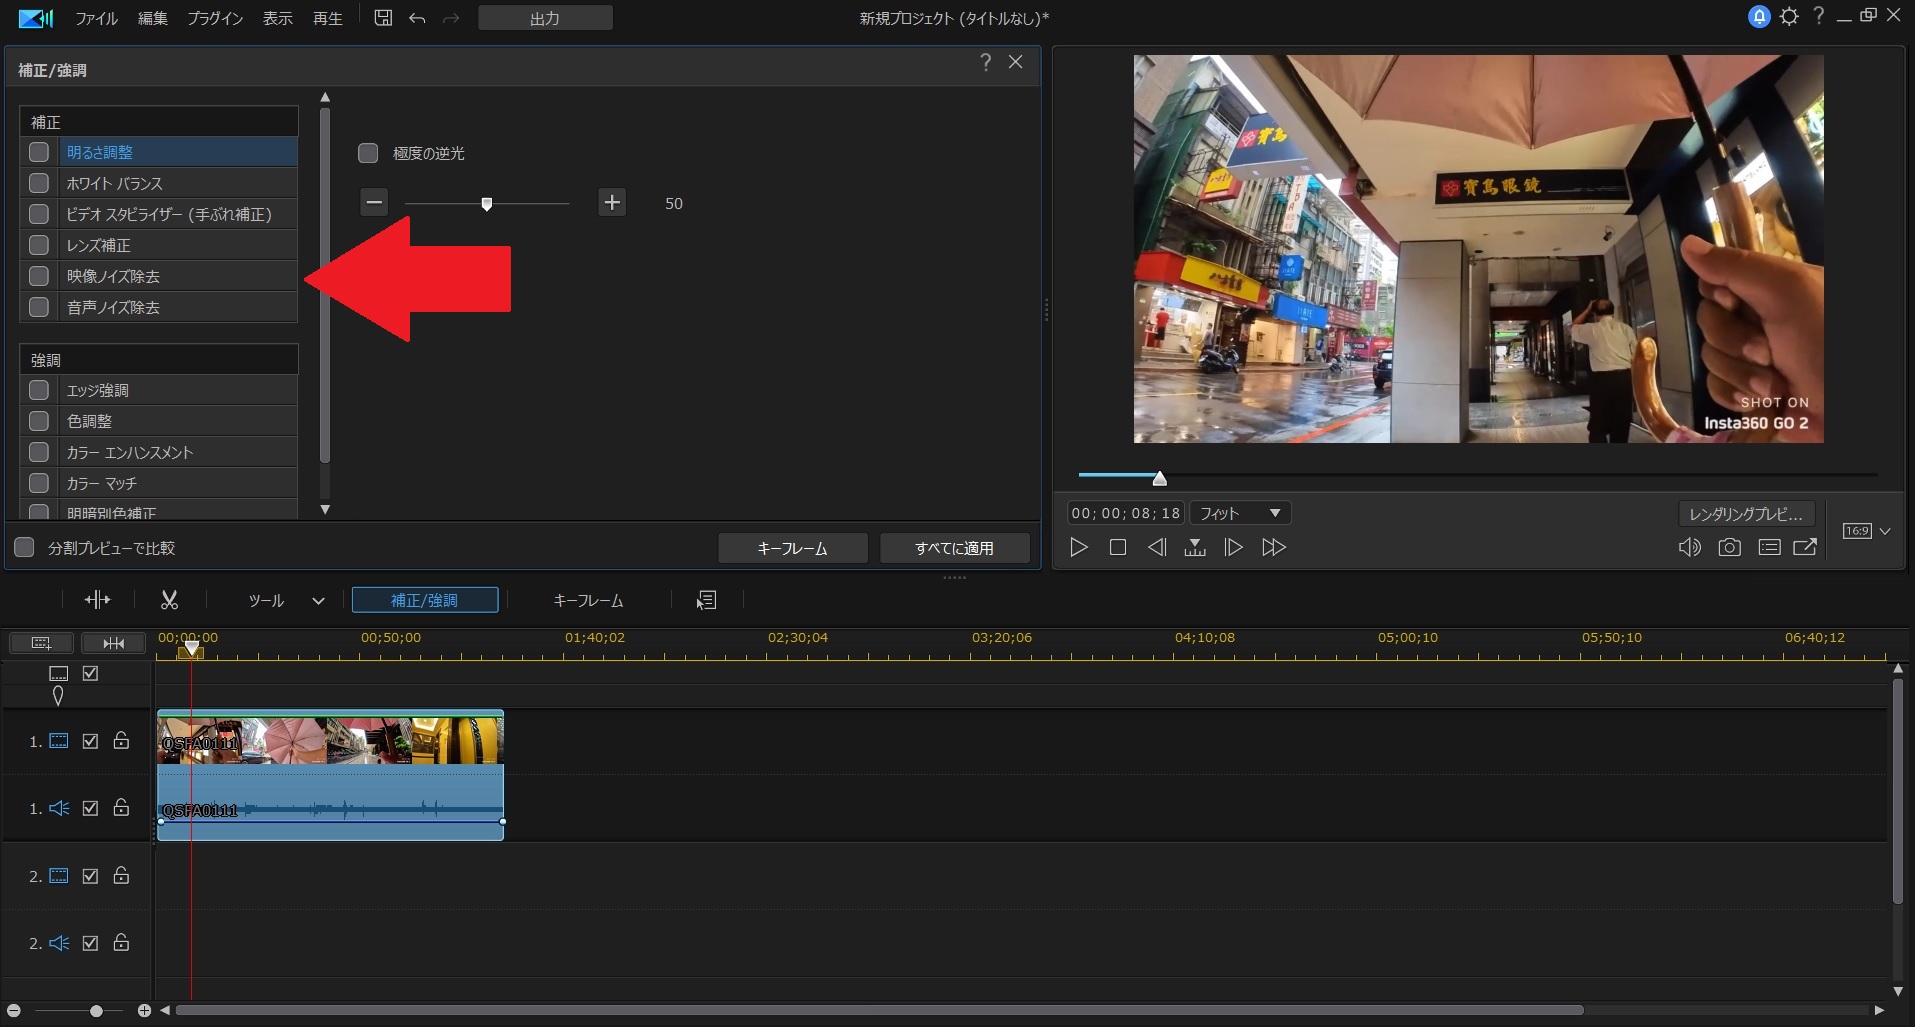Viewport: 1915px width, 1027px height.
Task: Enable the ホワイト バランス checkbox
Action: point(39,183)
